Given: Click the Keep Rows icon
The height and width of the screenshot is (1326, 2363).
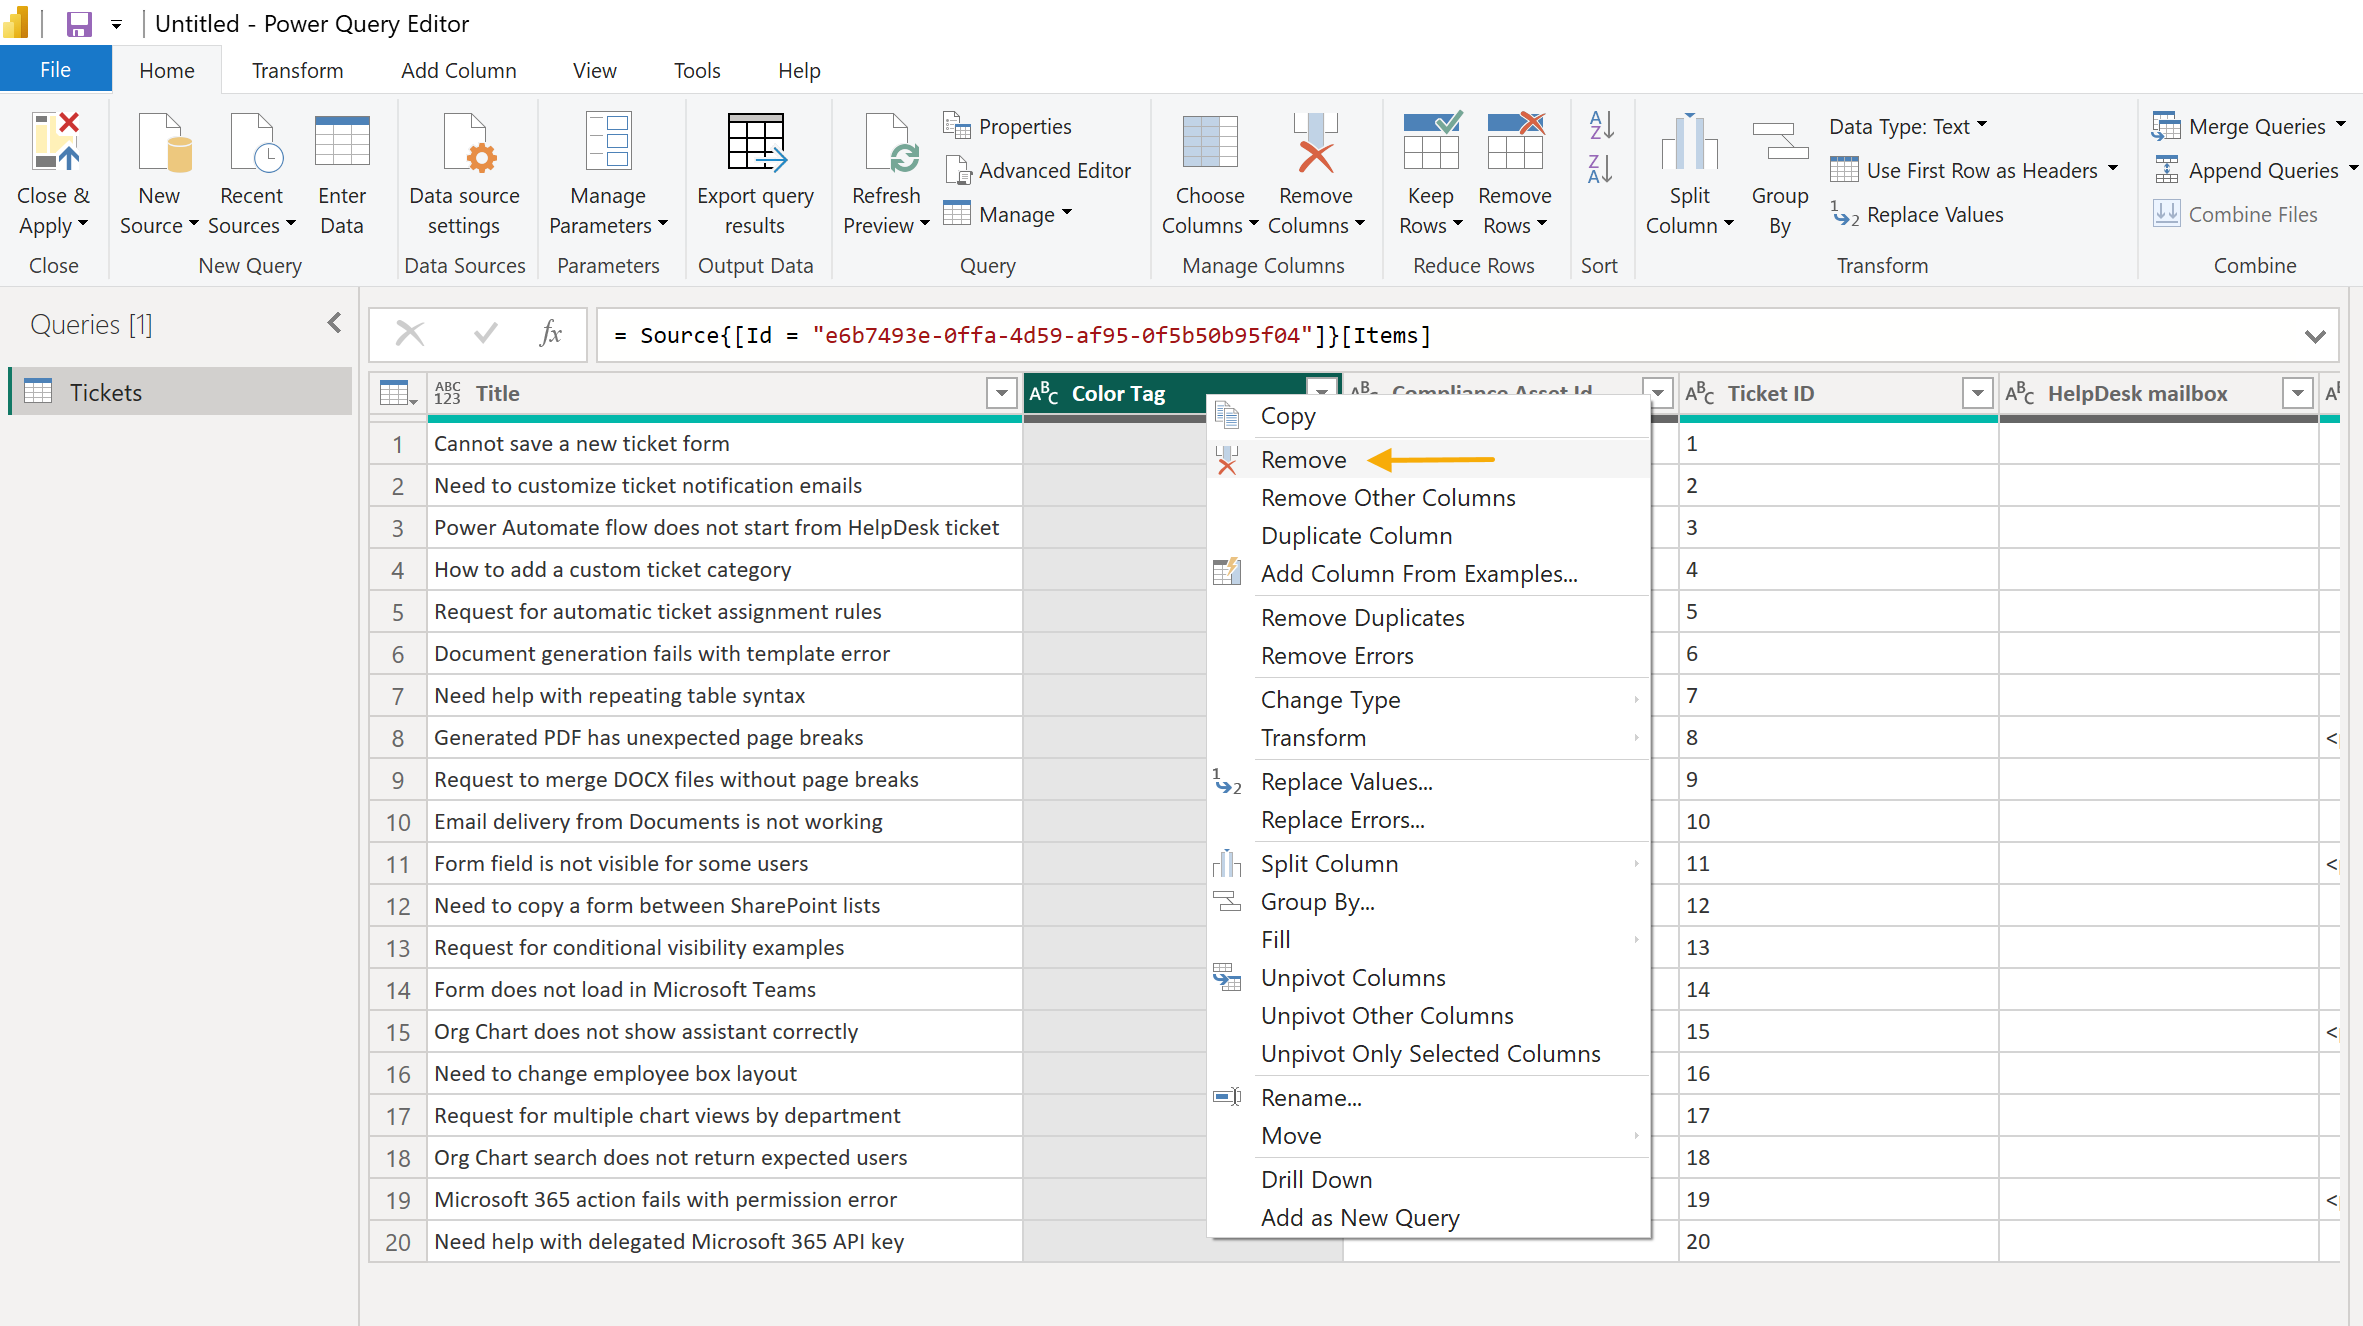Looking at the screenshot, I should click(x=1431, y=141).
